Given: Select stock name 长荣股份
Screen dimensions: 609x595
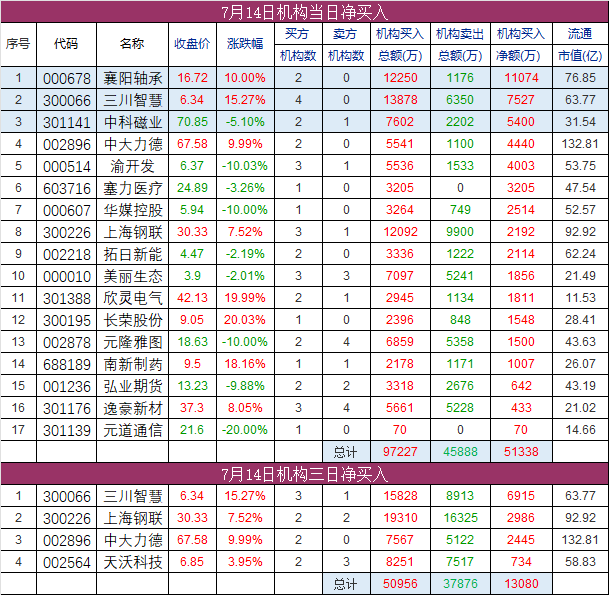Looking at the screenshot, I should [132, 320].
